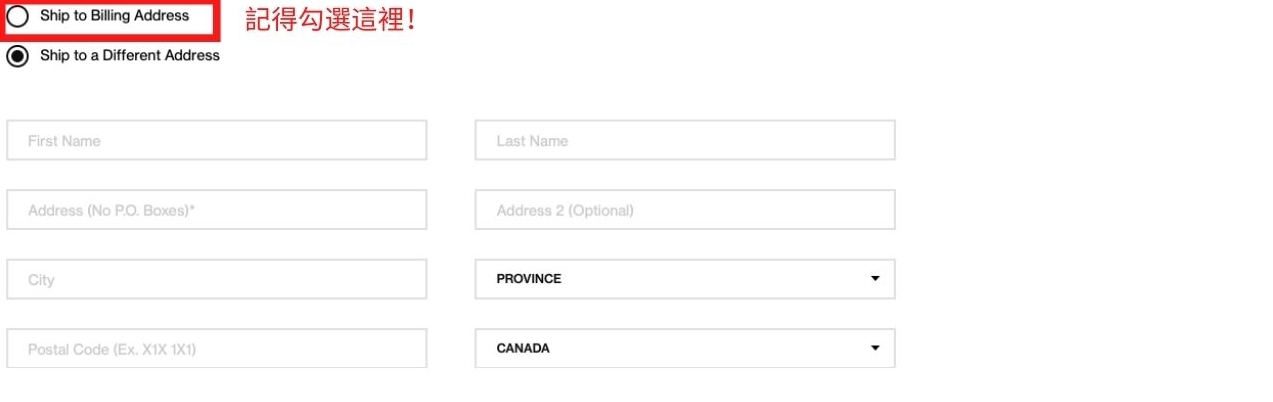Viewport: 1273px width, 402px height.
Task: Click the "Ship to a Different Address" label
Action: pos(129,56)
